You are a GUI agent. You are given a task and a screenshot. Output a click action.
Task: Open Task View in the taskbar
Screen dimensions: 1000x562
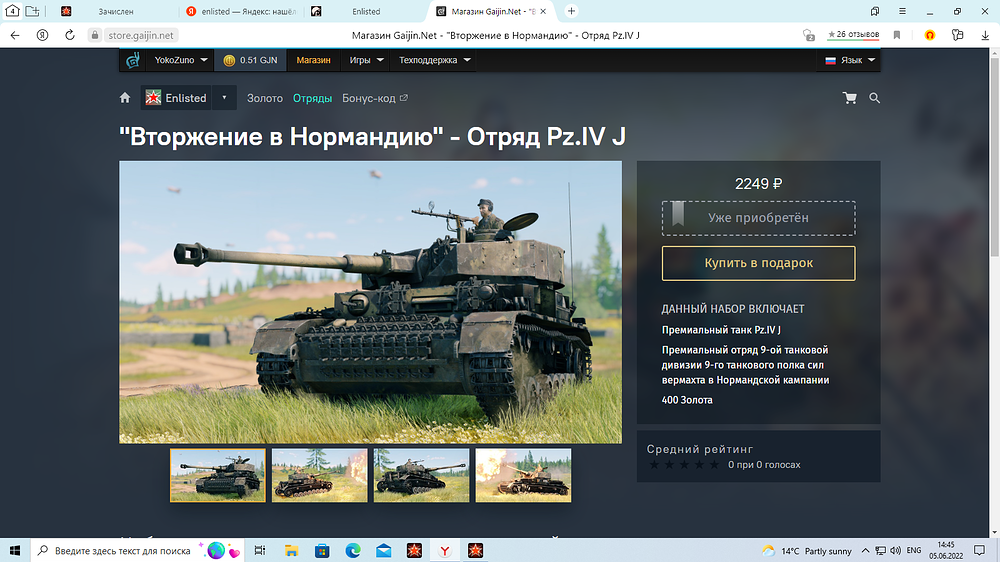260,551
